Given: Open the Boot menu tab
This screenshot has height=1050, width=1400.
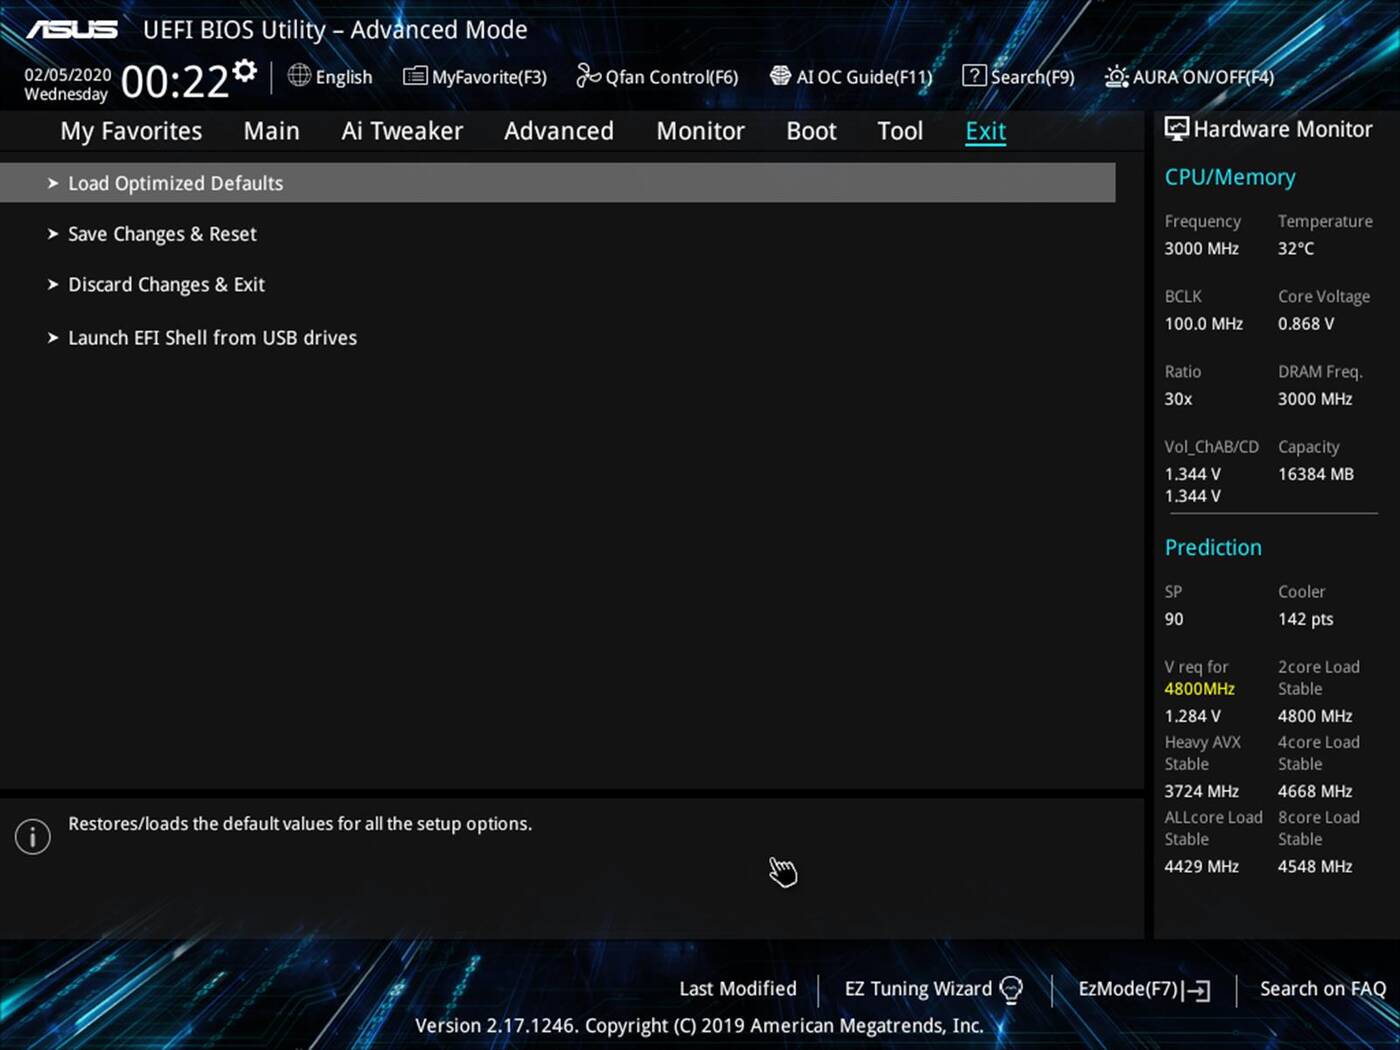Looking at the screenshot, I should click(x=810, y=130).
